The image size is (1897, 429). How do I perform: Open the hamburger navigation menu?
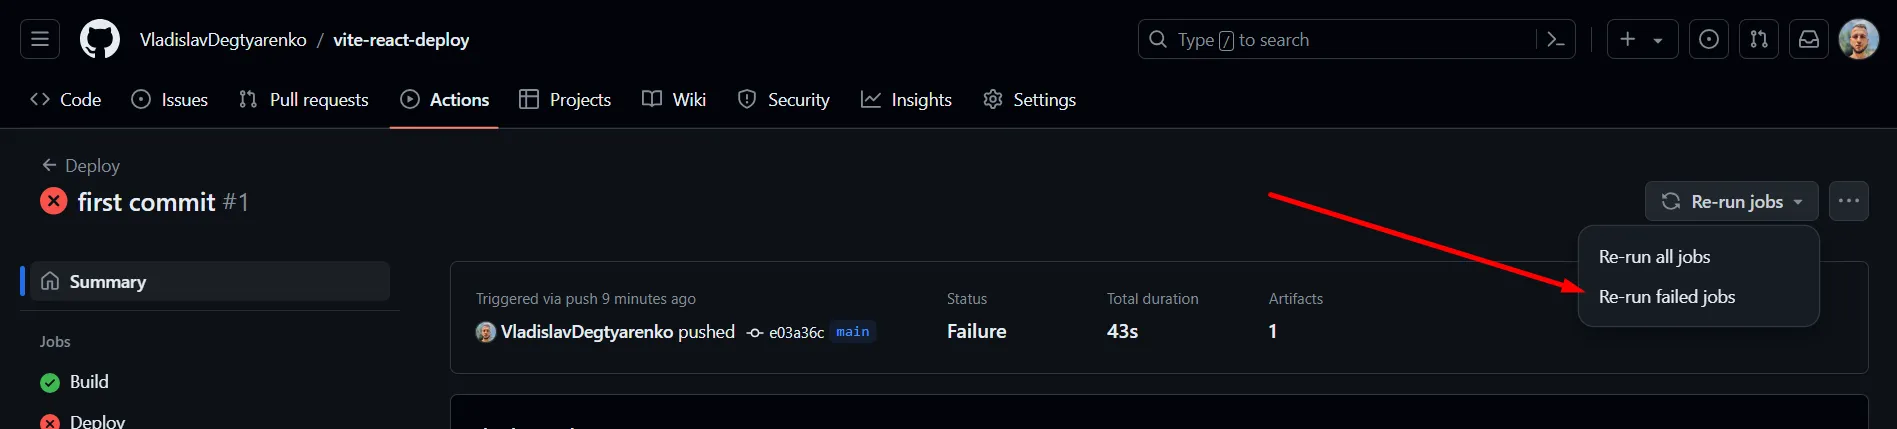click(x=40, y=40)
